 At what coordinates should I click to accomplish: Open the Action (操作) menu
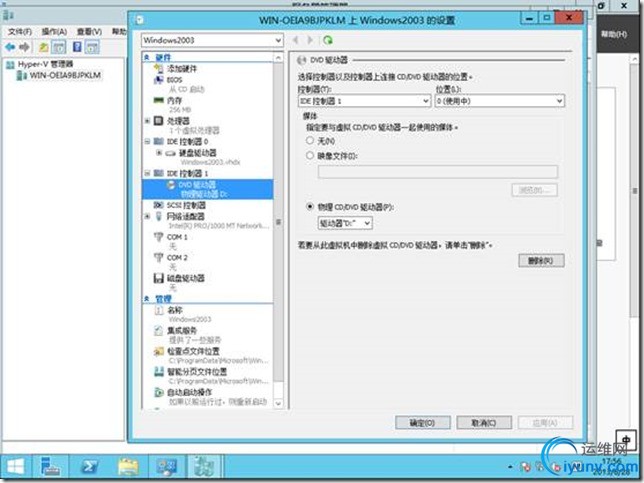tap(54, 32)
